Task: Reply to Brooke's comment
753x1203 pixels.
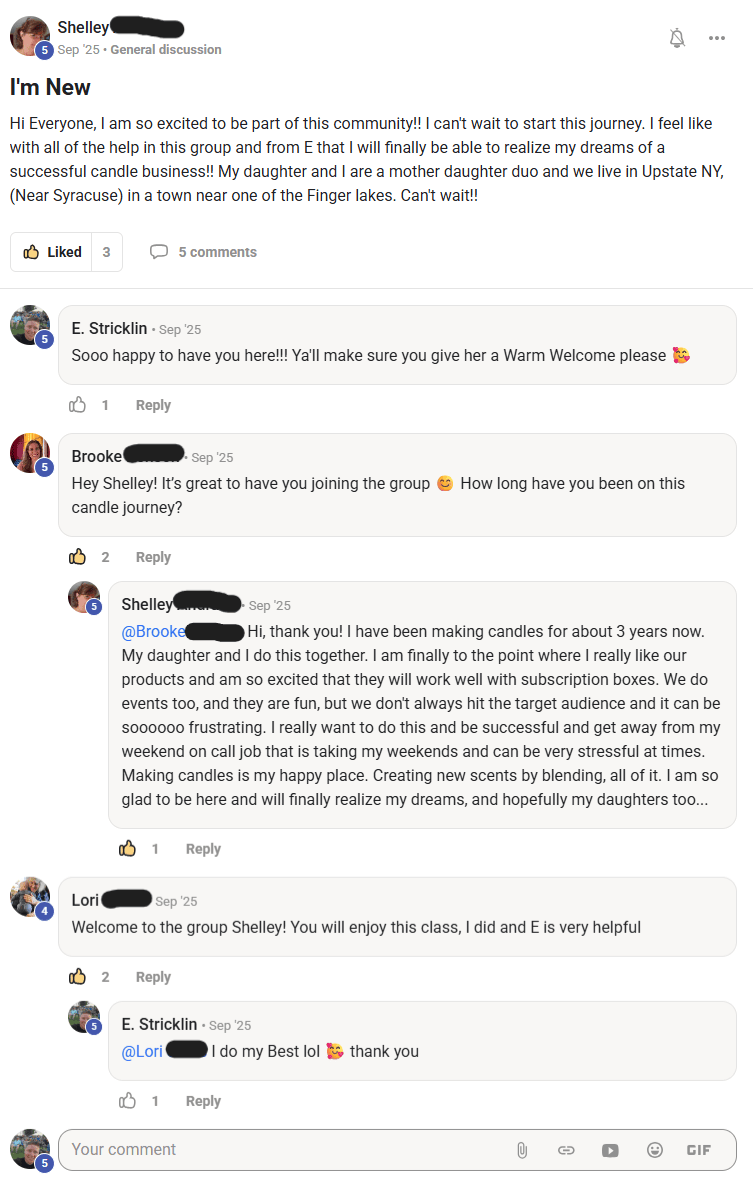Action: tap(153, 557)
